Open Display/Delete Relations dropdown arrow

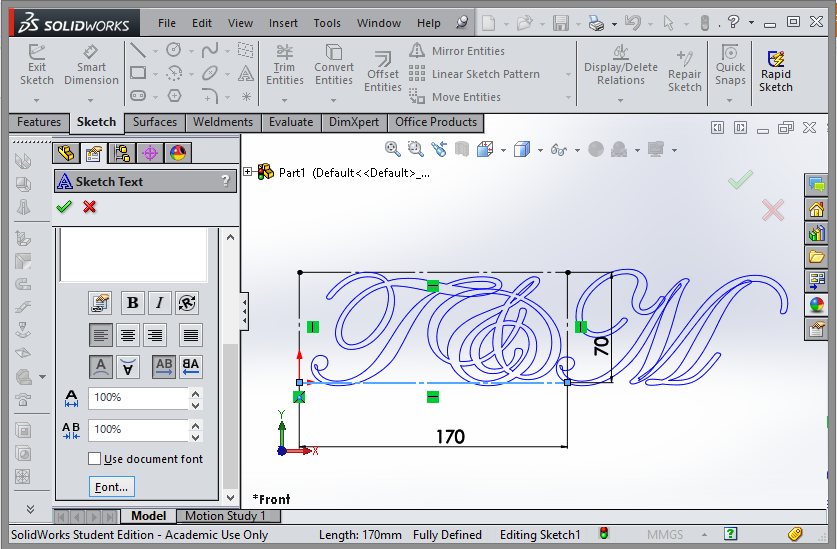(620, 100)
